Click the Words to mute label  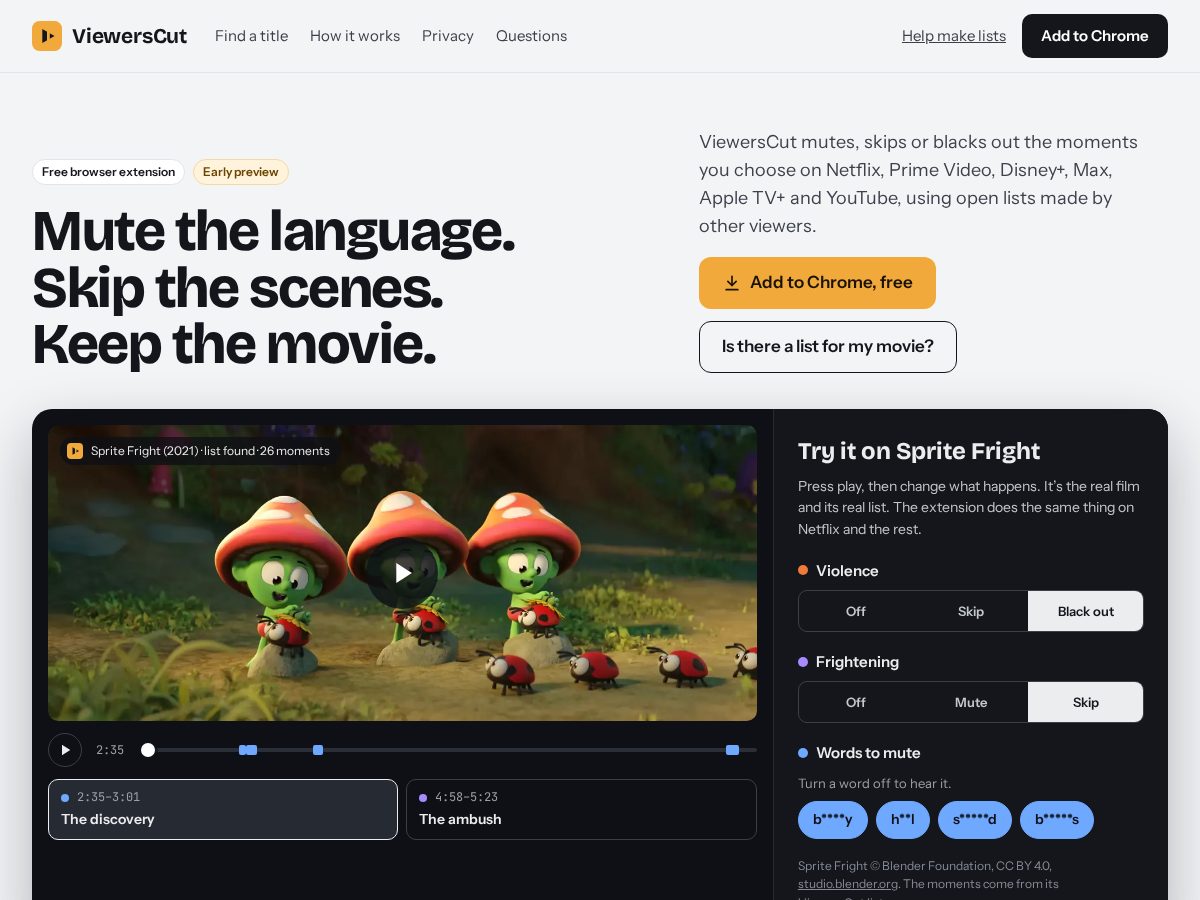[x=868, y=753]
